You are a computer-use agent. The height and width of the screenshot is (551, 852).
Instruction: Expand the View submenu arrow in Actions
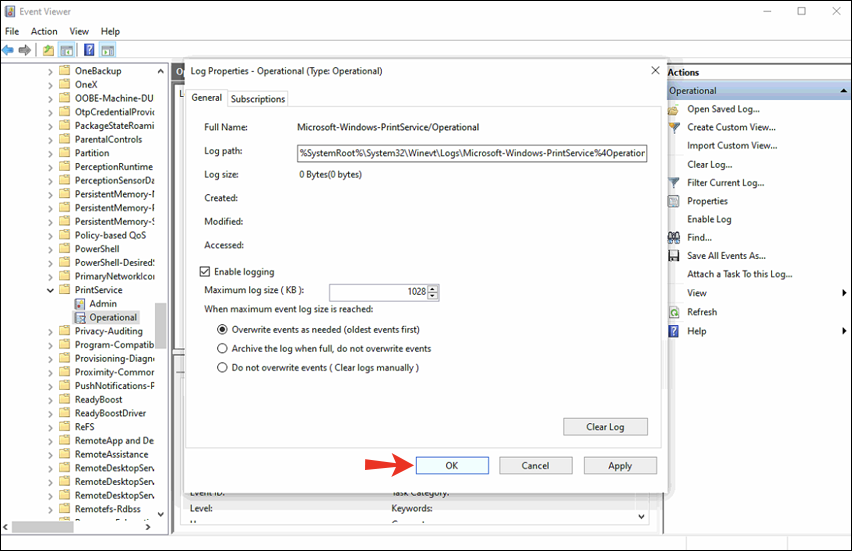tap(844, 293)
